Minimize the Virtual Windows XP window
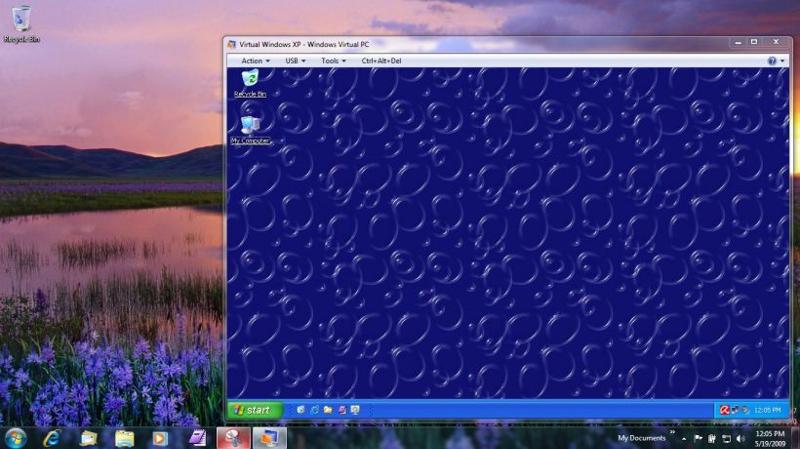 pyautogui.click(x=738, y=43)
